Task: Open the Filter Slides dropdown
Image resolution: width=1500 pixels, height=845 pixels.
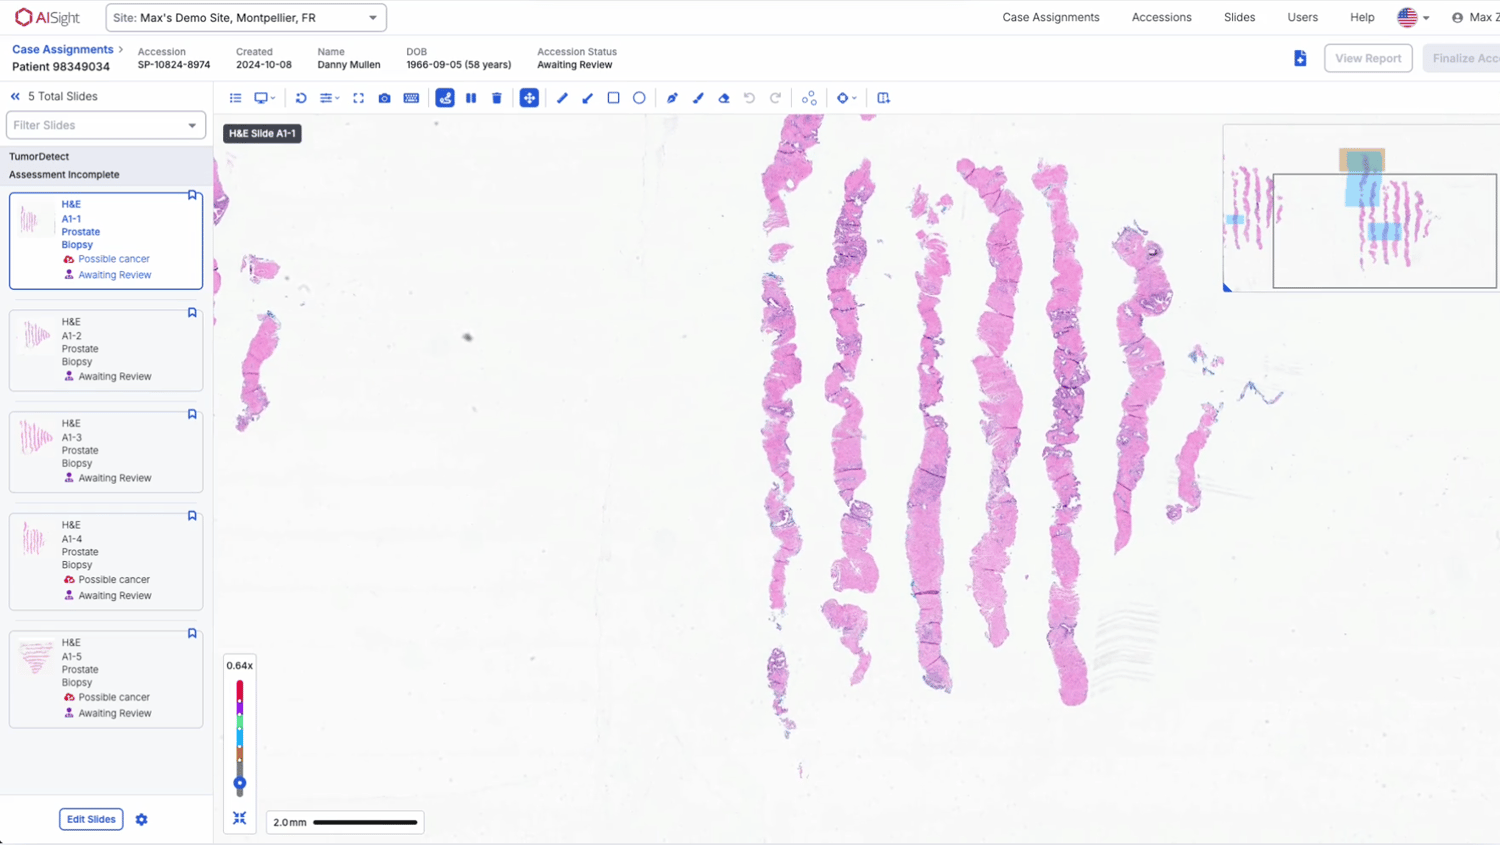Action: point(105,125)
